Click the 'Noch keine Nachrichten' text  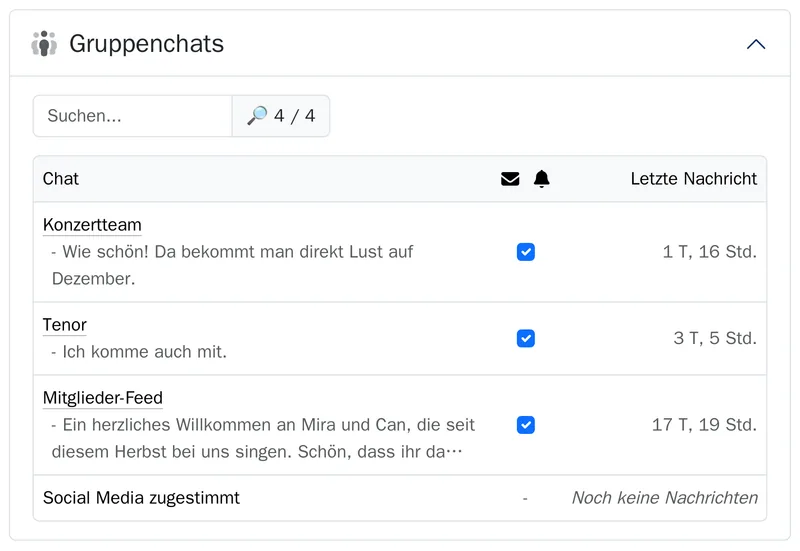pos(665,497)
